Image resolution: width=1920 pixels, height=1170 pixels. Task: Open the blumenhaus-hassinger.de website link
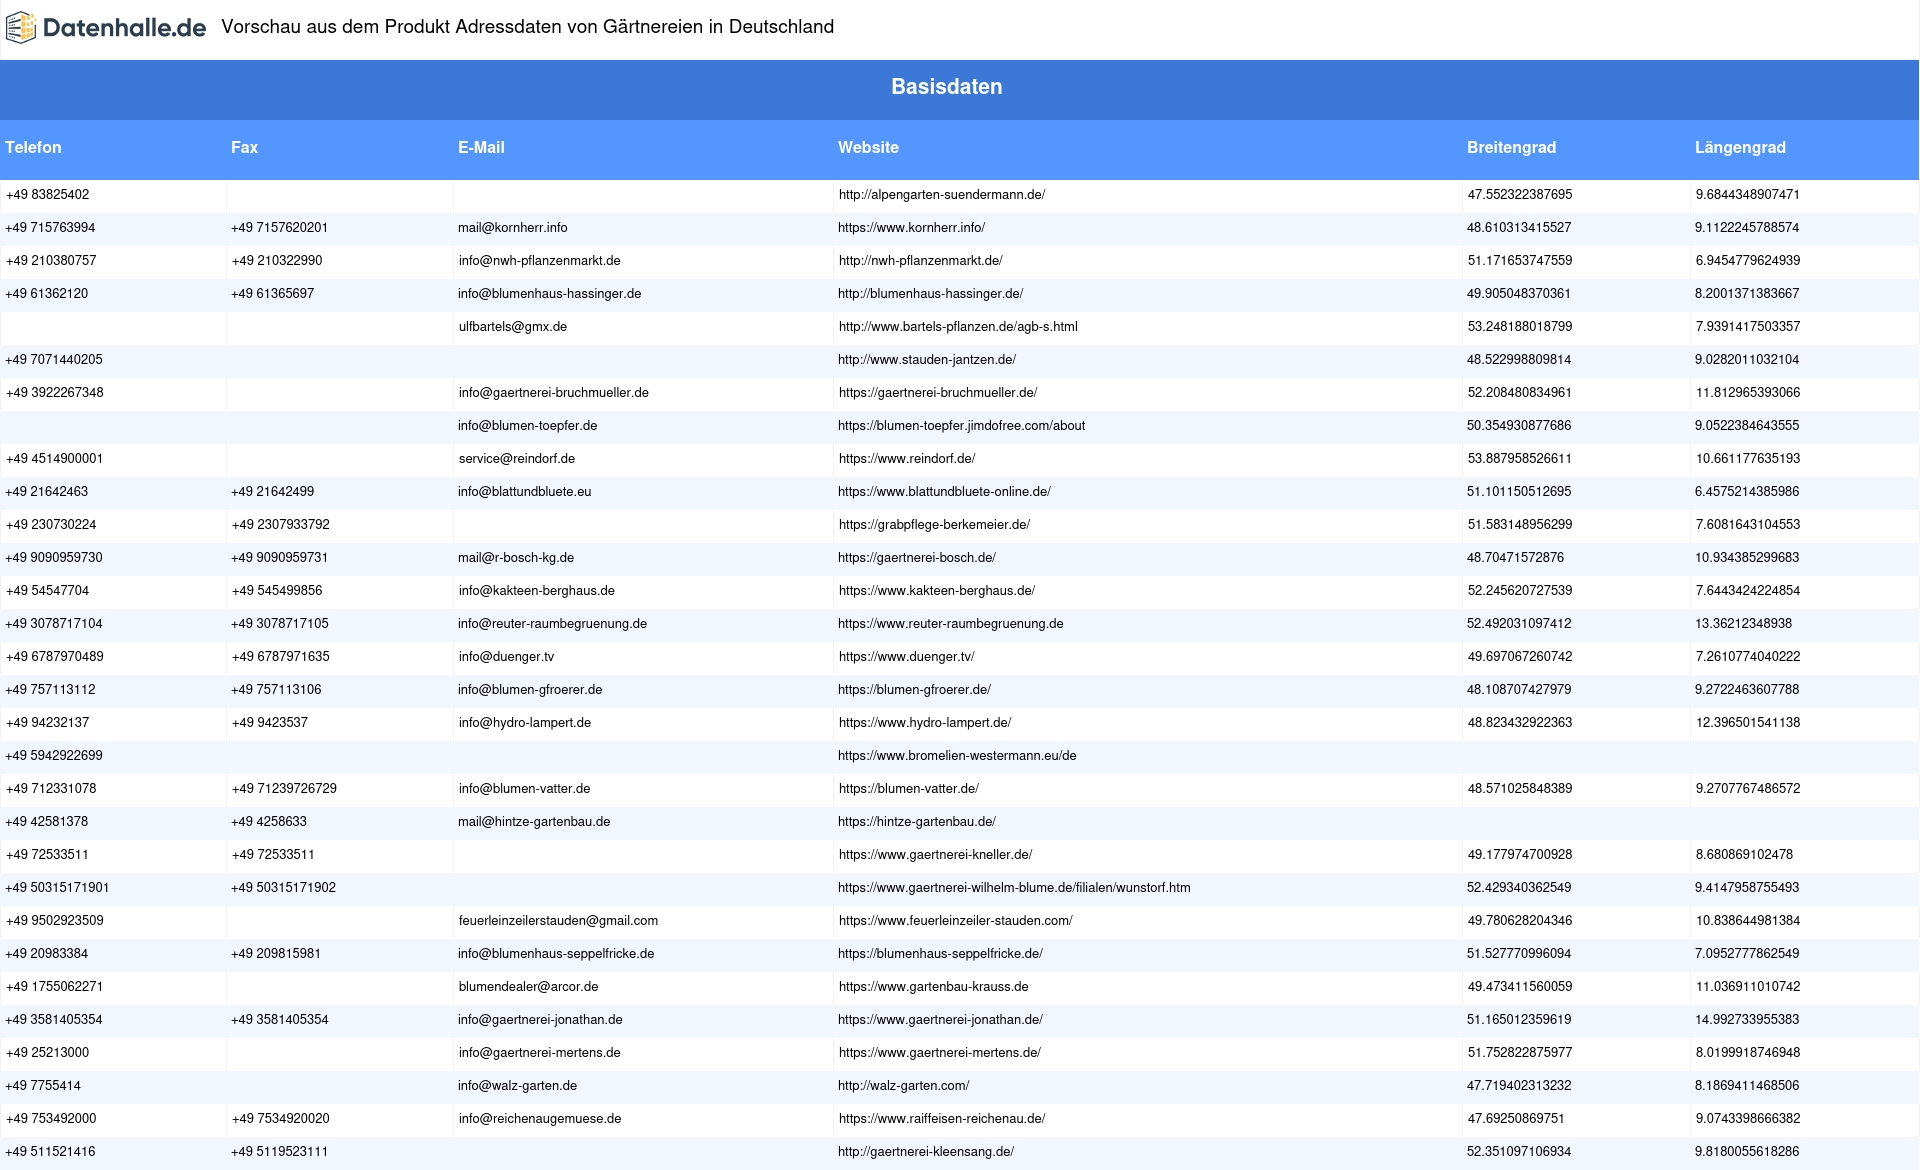tap(930, 294)
